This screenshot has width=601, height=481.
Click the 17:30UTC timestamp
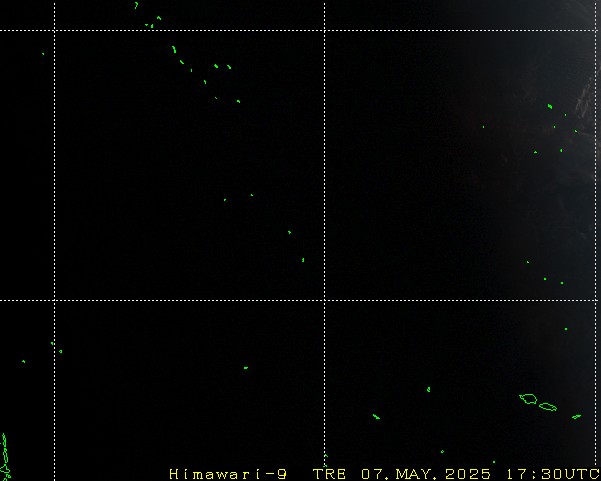[x=553, y=474]
